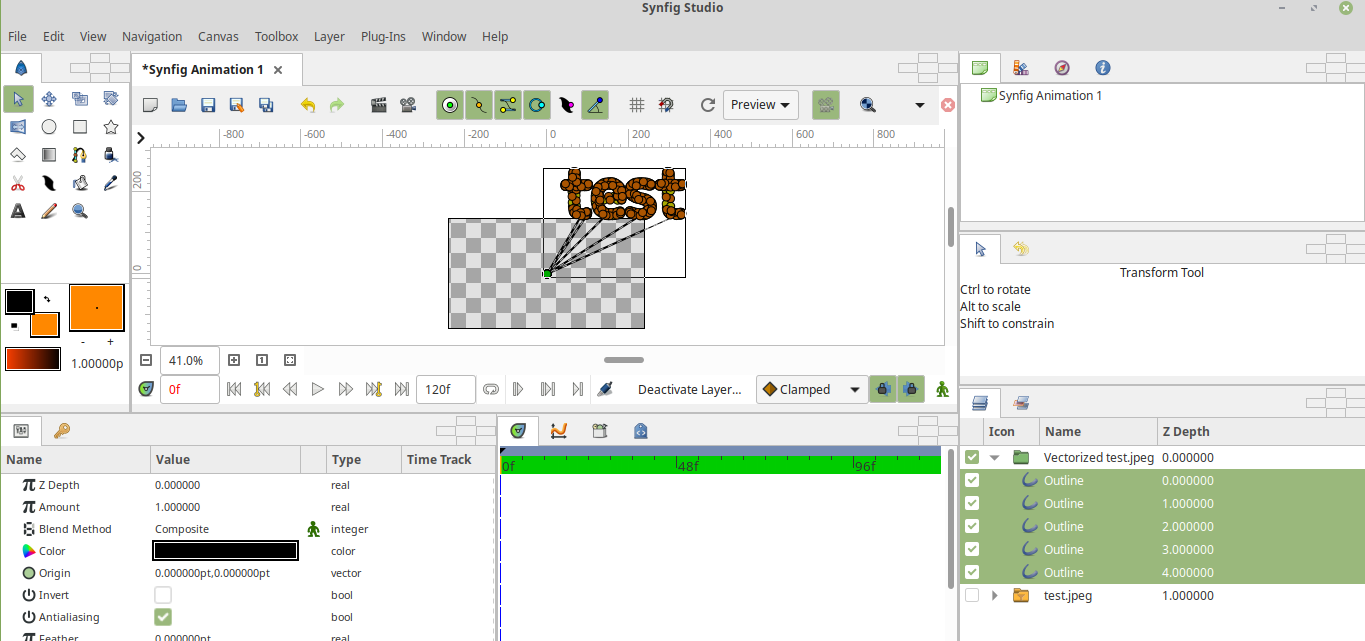Open the Clamped interpolation dropdown
Image resolution: width=1365 pixels, height=641 pixels.
point(811,389)
